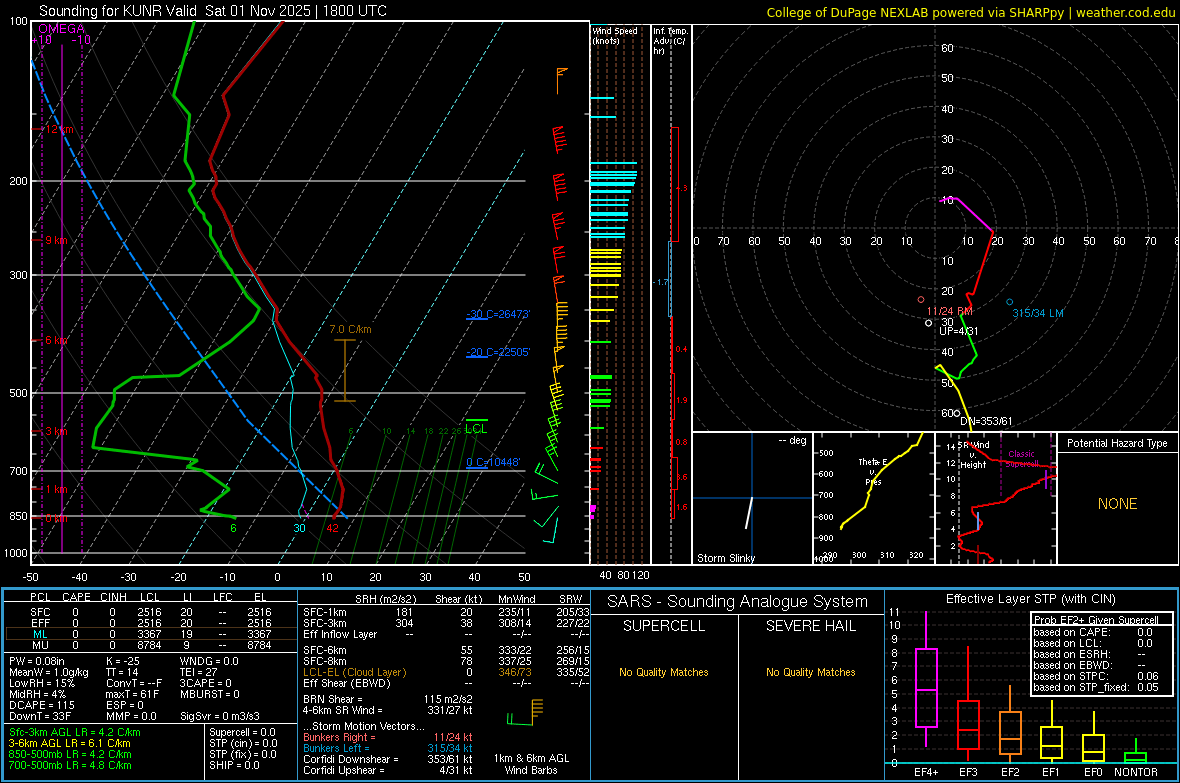This screenshot has width=1180, height=783.
Task: Click the CAPE column header
Action: point(76,597)
